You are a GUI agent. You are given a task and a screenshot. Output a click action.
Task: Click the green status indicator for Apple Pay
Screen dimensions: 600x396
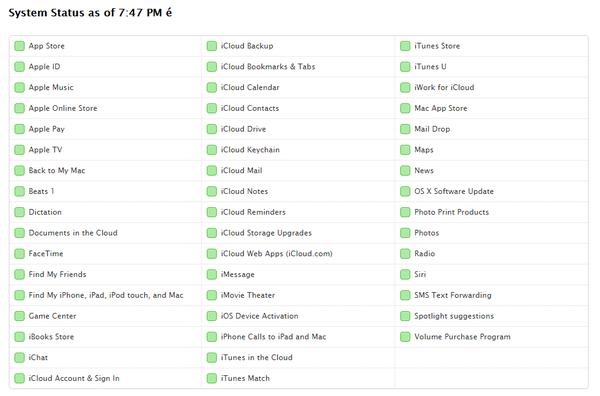[20, 129]
